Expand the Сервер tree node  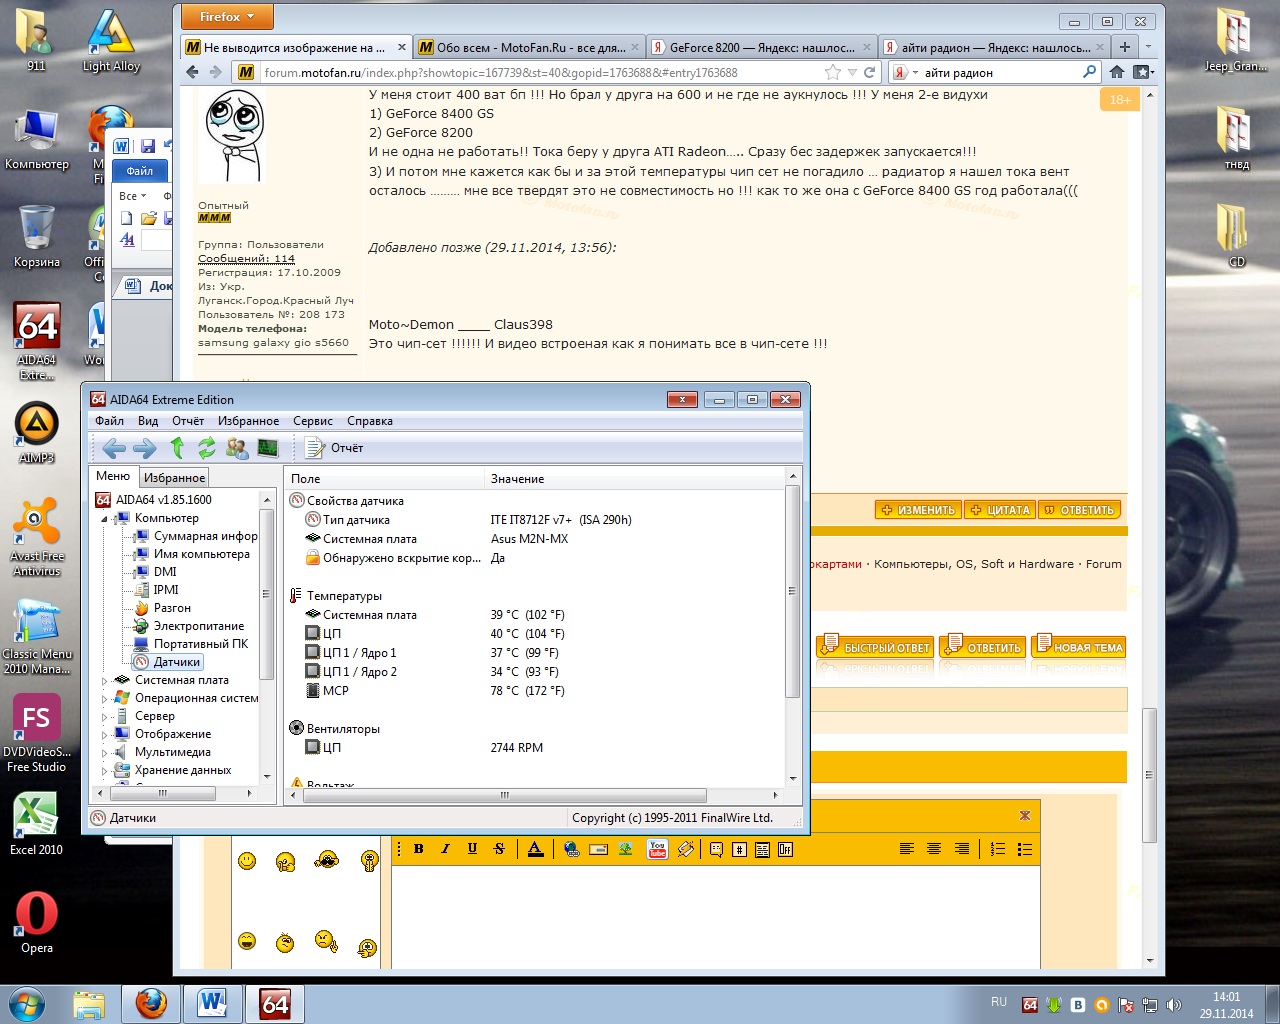tap(104, 717)
